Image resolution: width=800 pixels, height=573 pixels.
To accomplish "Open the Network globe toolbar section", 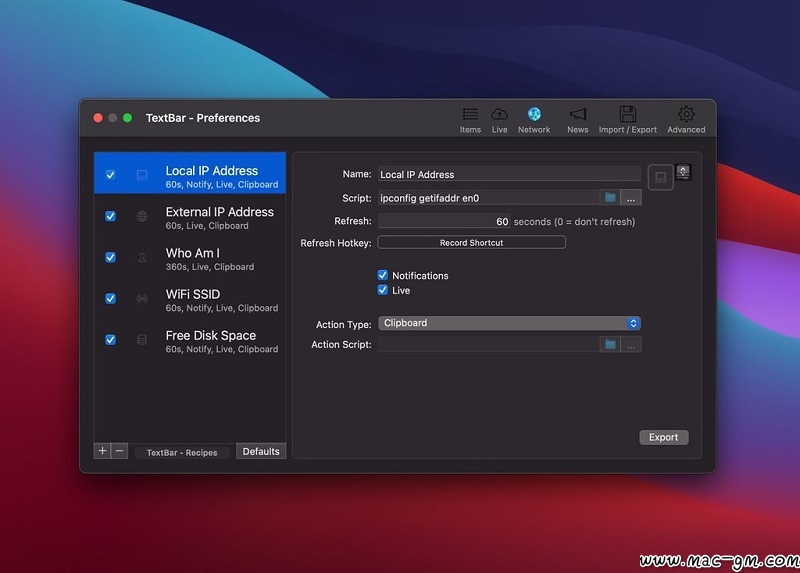I will (x=534, y=120).
